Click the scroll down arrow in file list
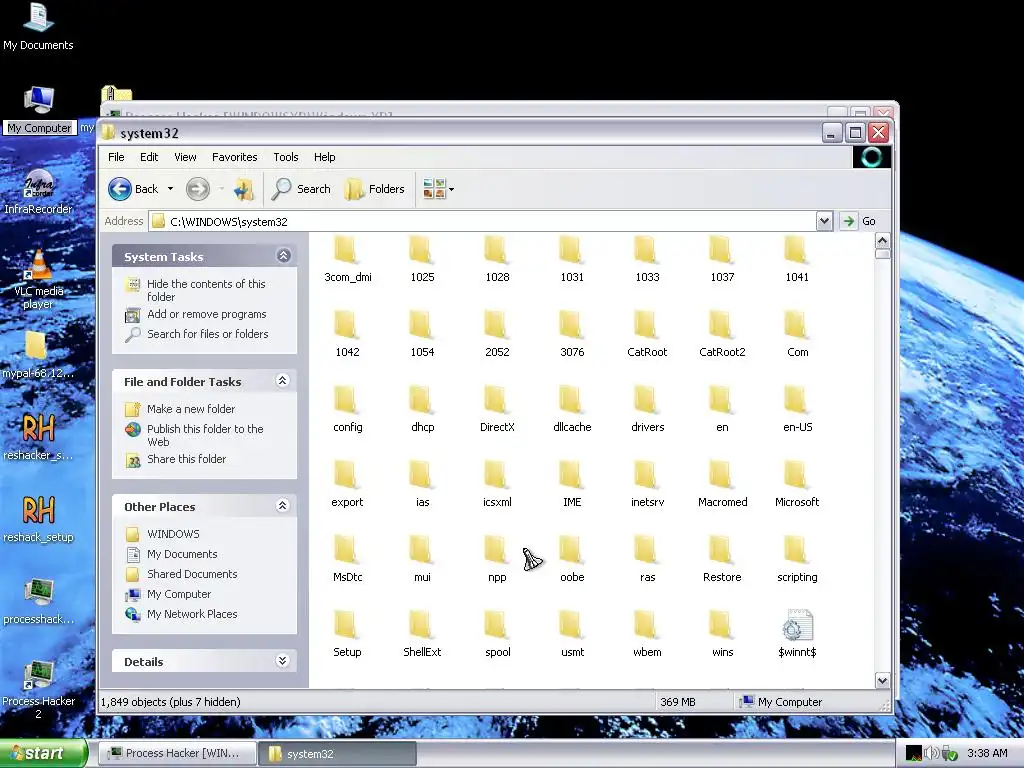 882,680
